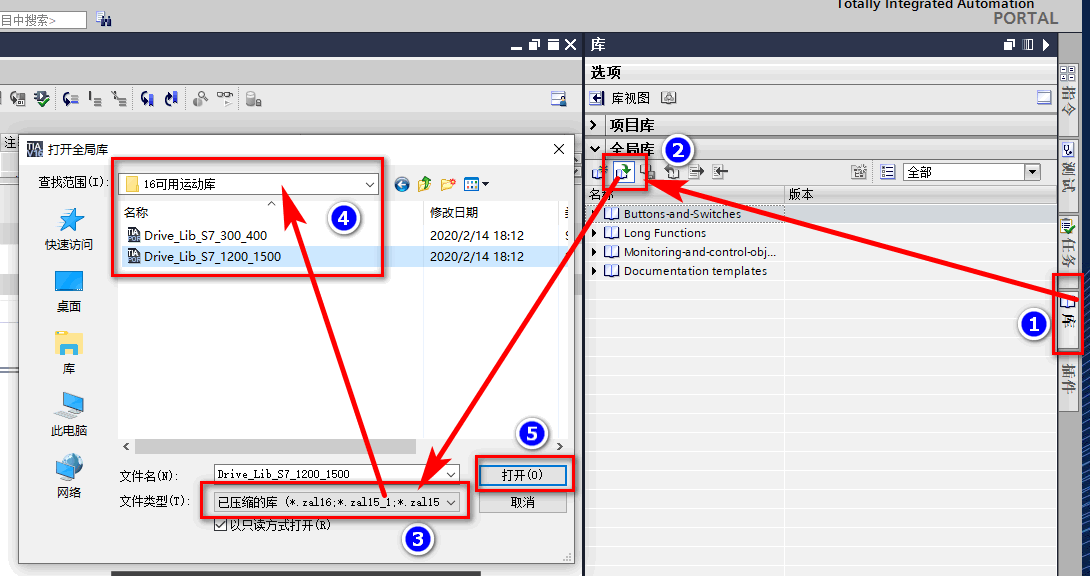Sort files by 修改日期 column header
Viewport: 1090px width, 576px height.
(x=453, y=213)
